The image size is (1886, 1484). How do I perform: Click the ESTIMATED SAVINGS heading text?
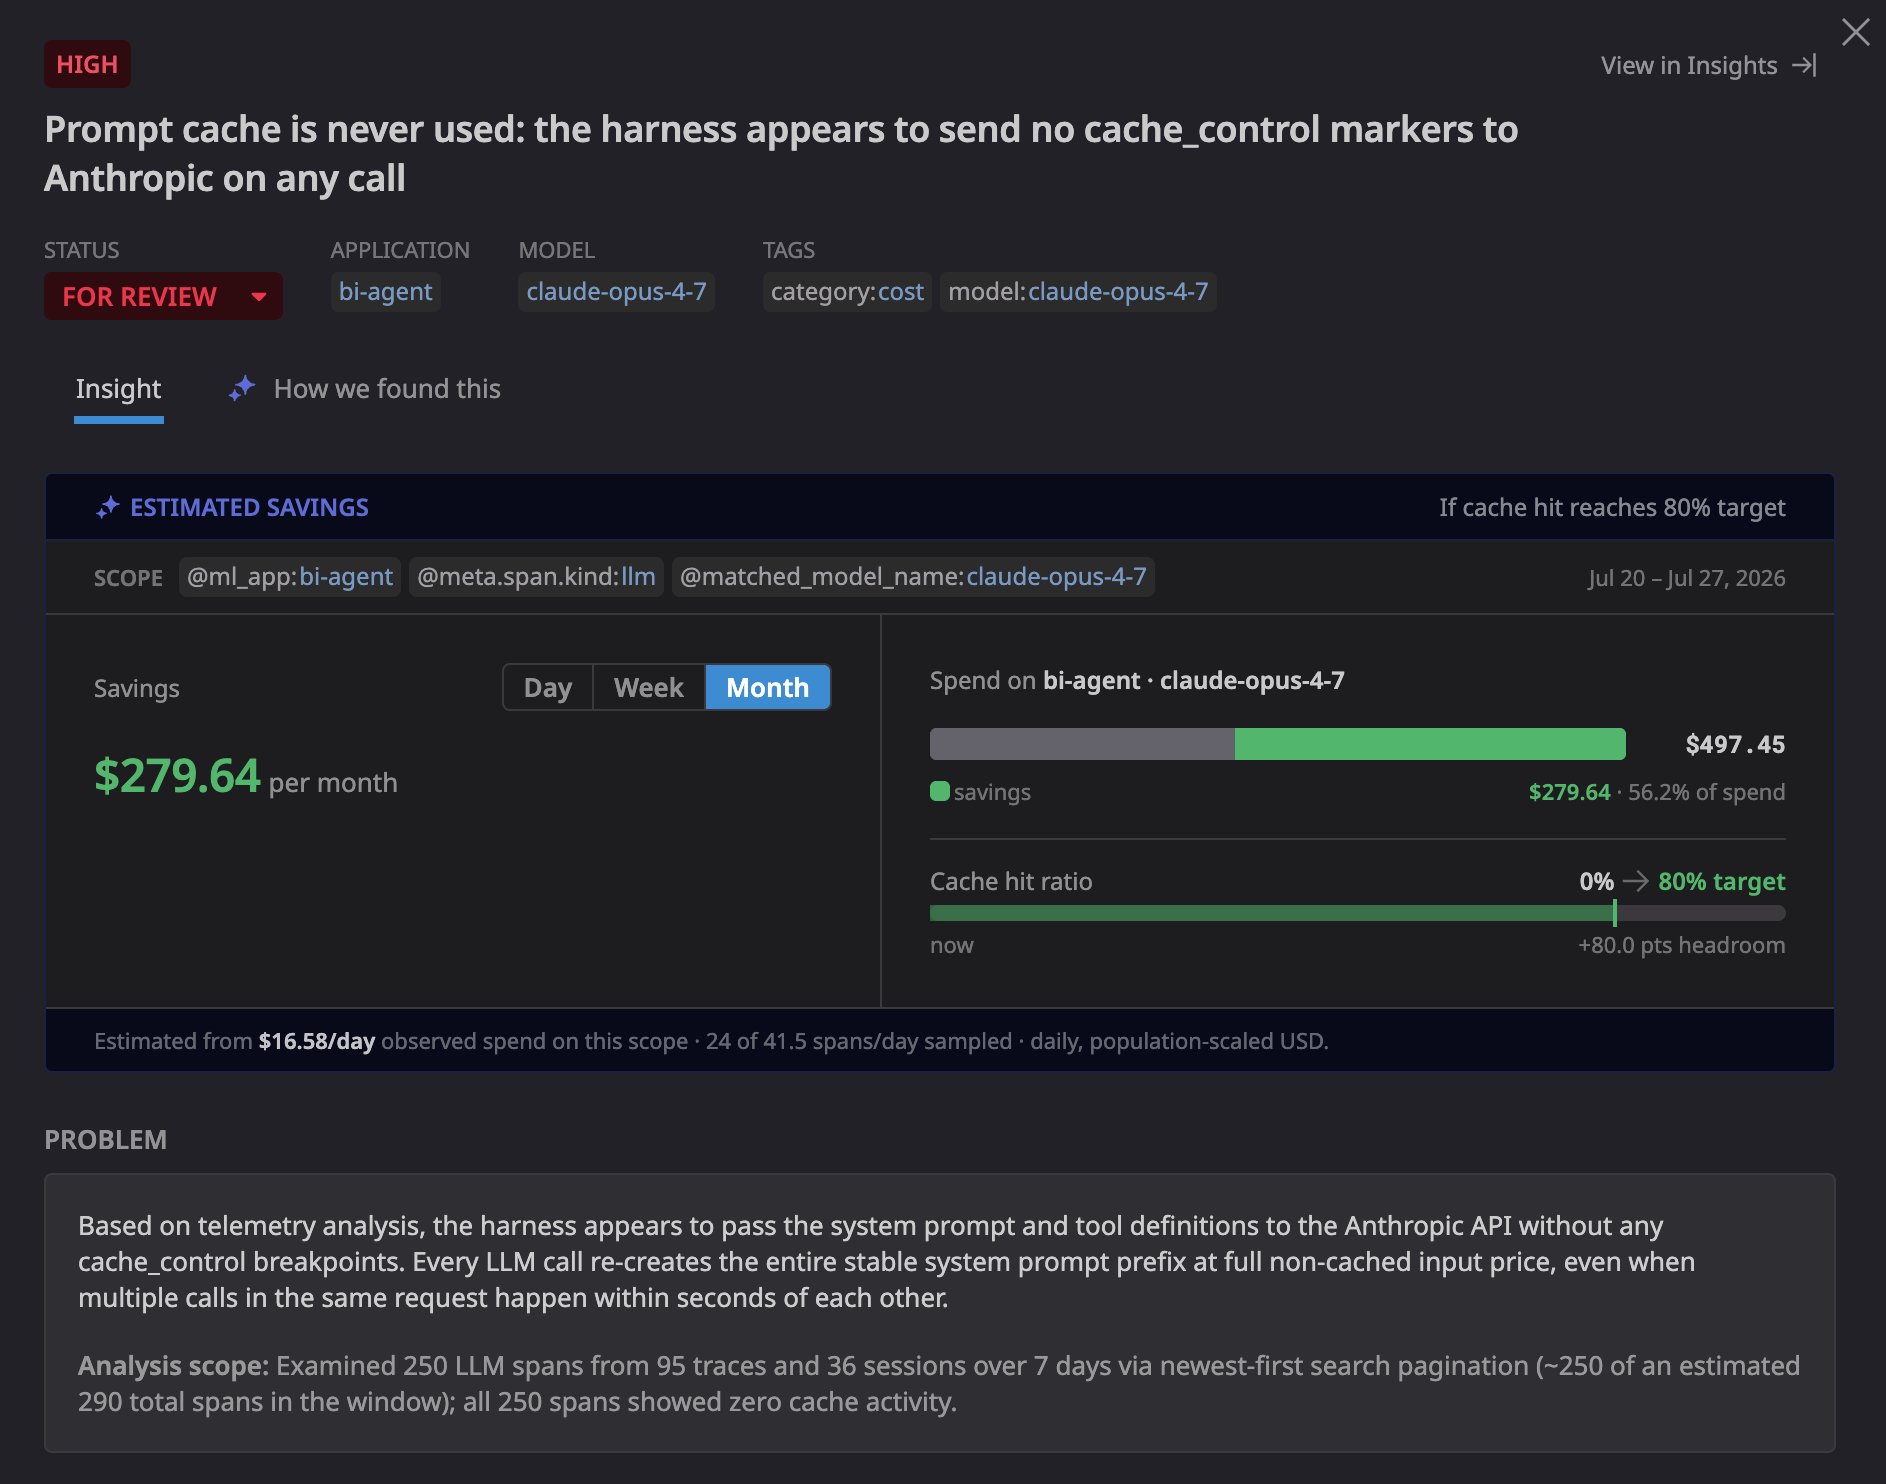click(249, 508)
